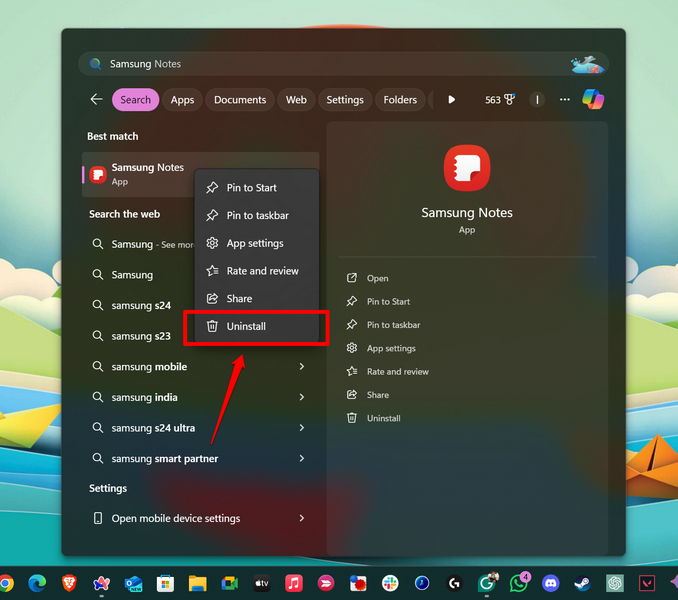Open Grammarly from the taskbar

[x=487, y=584]
